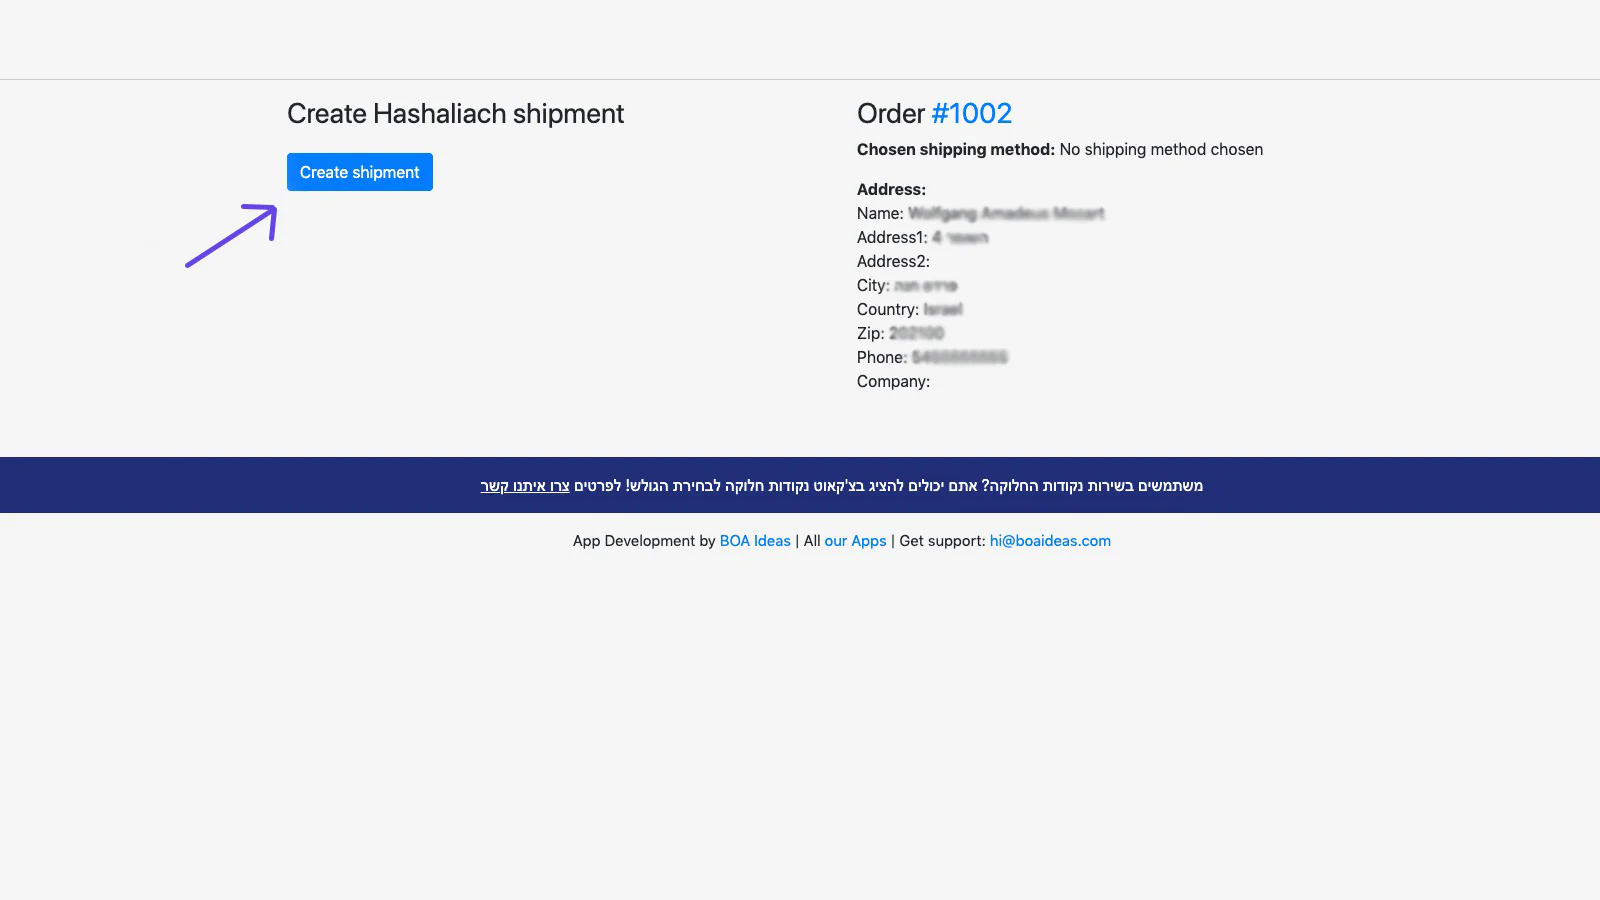Screen dimensions: 1600x900
Task: Click the blurred Phone number value
Action: [959, 358]
